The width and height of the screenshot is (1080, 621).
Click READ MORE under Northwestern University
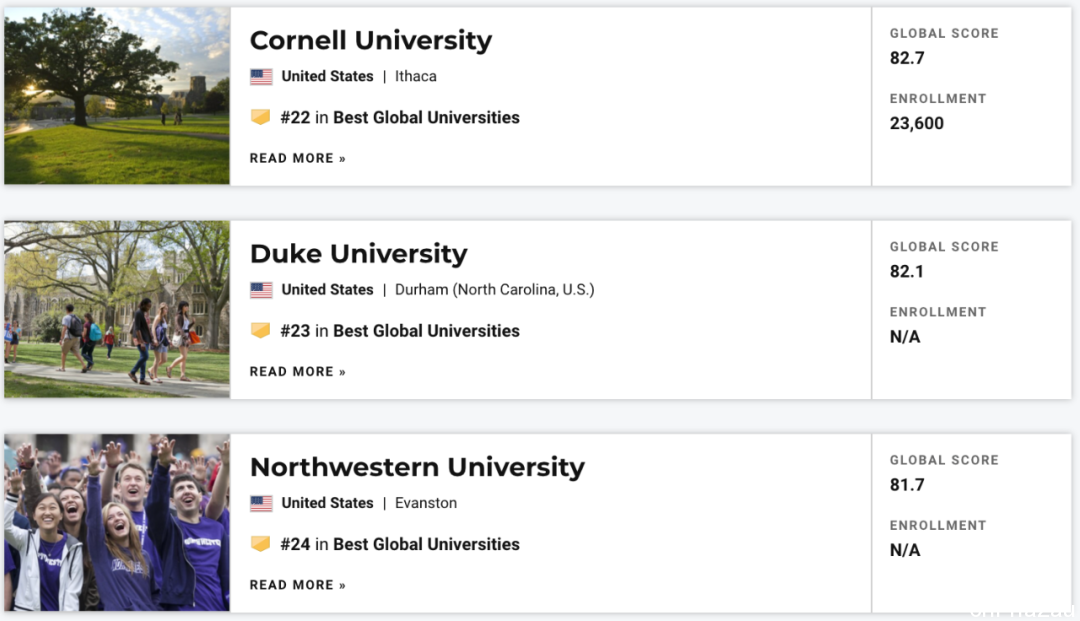[298, 585]
